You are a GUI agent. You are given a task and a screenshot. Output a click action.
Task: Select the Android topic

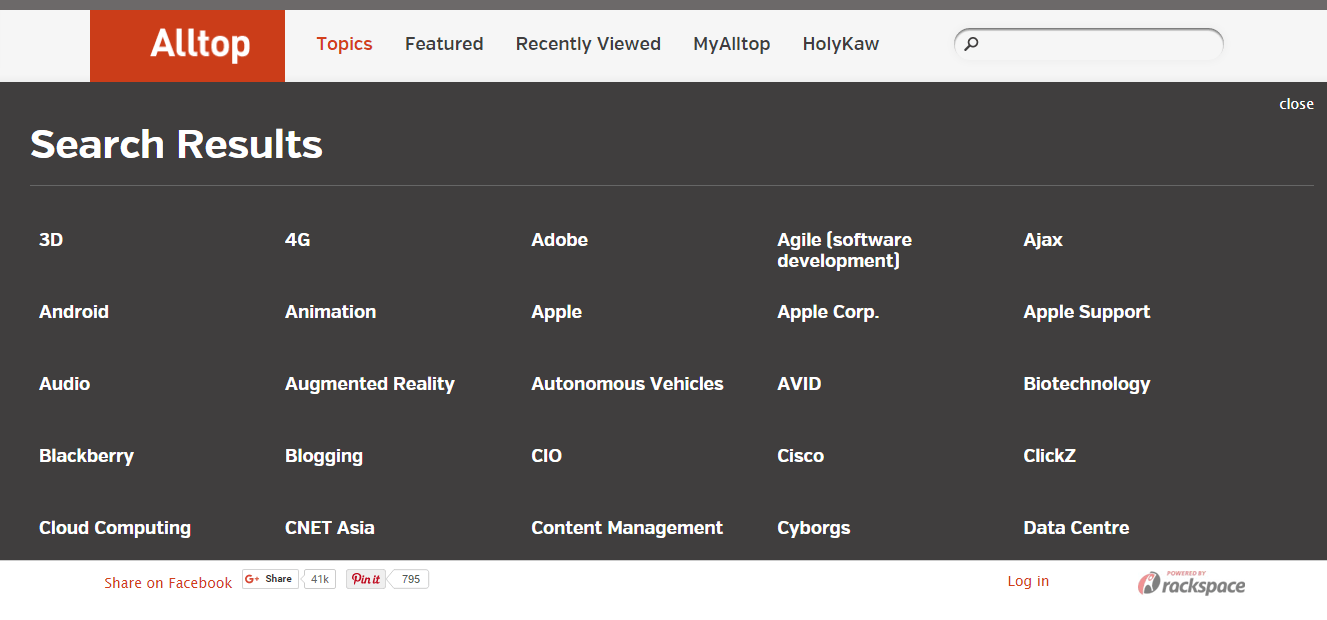(74, 312)
